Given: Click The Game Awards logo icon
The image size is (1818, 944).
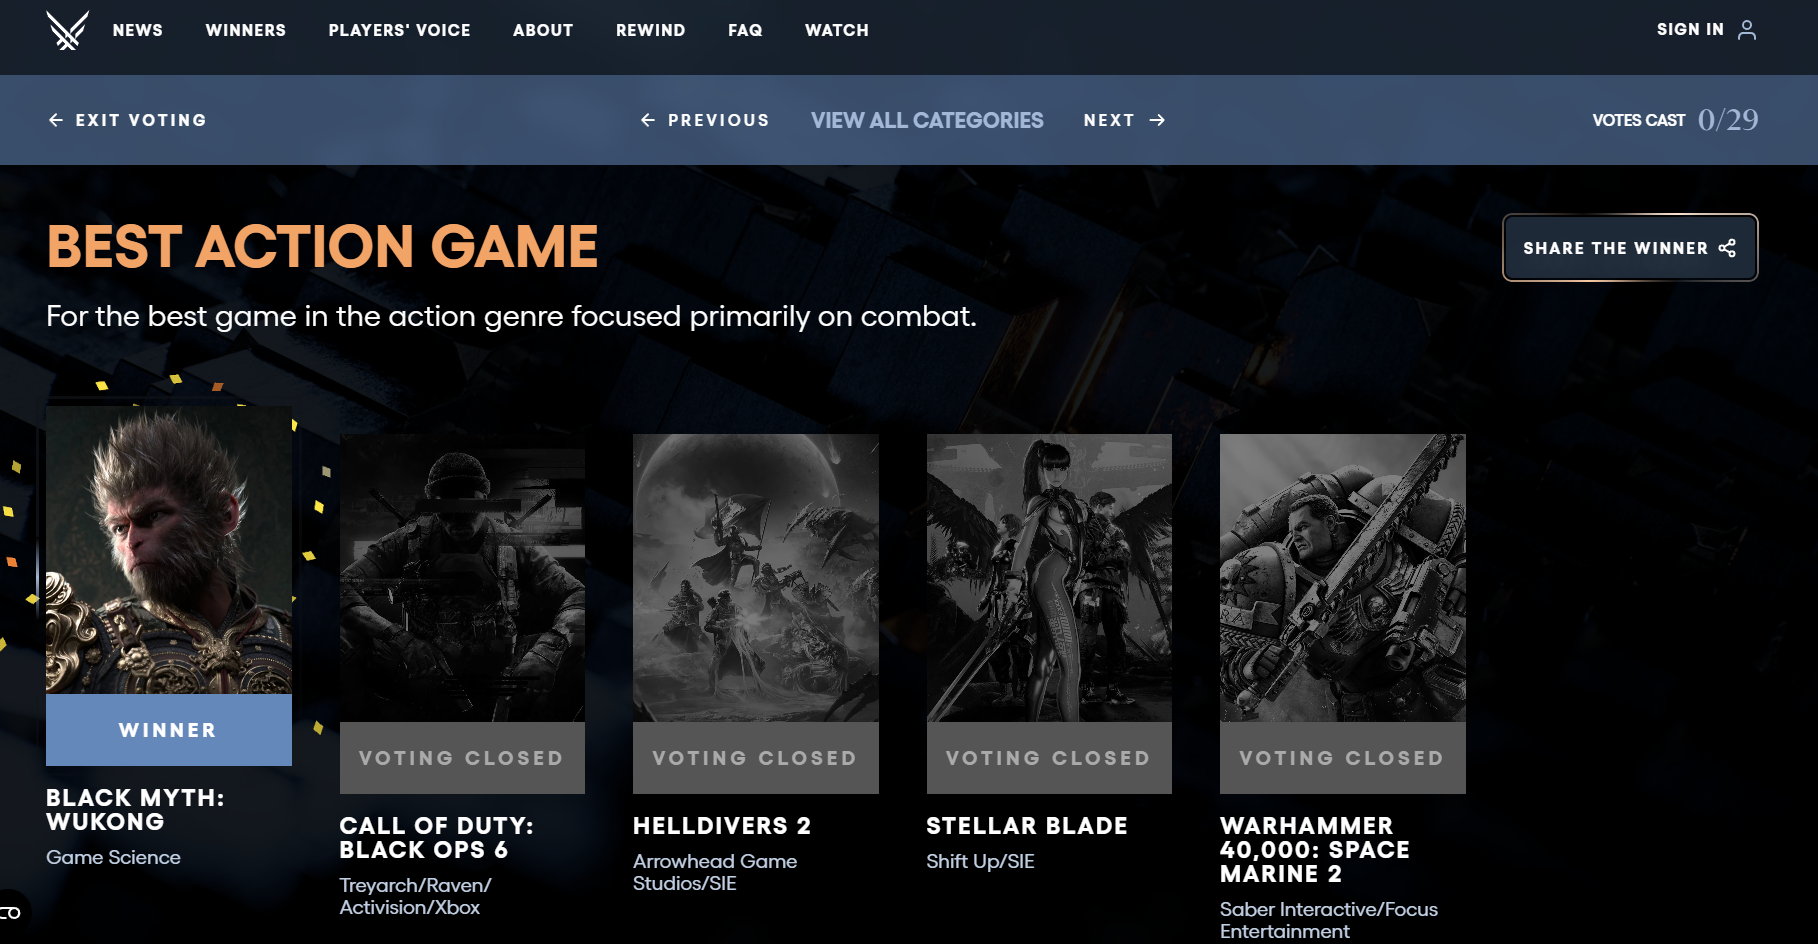Looking at the screenshot, I should [x=67, y=30].
